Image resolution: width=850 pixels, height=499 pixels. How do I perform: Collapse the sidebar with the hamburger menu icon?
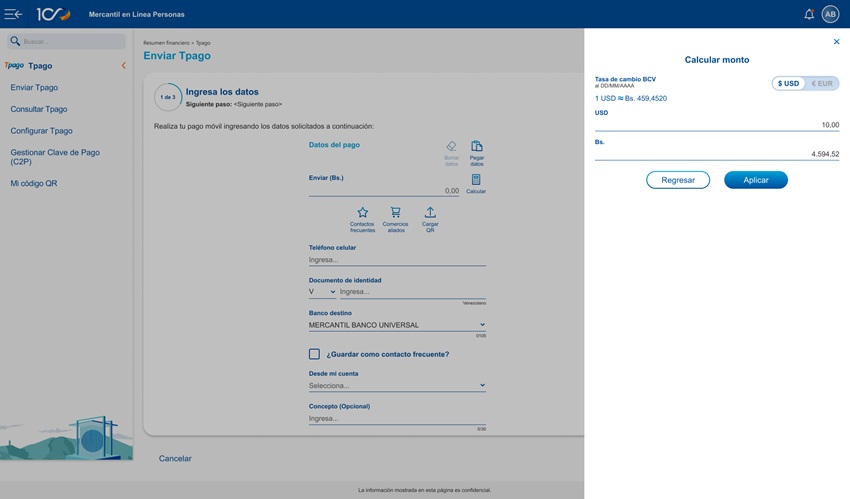click(x=13, y=14)
